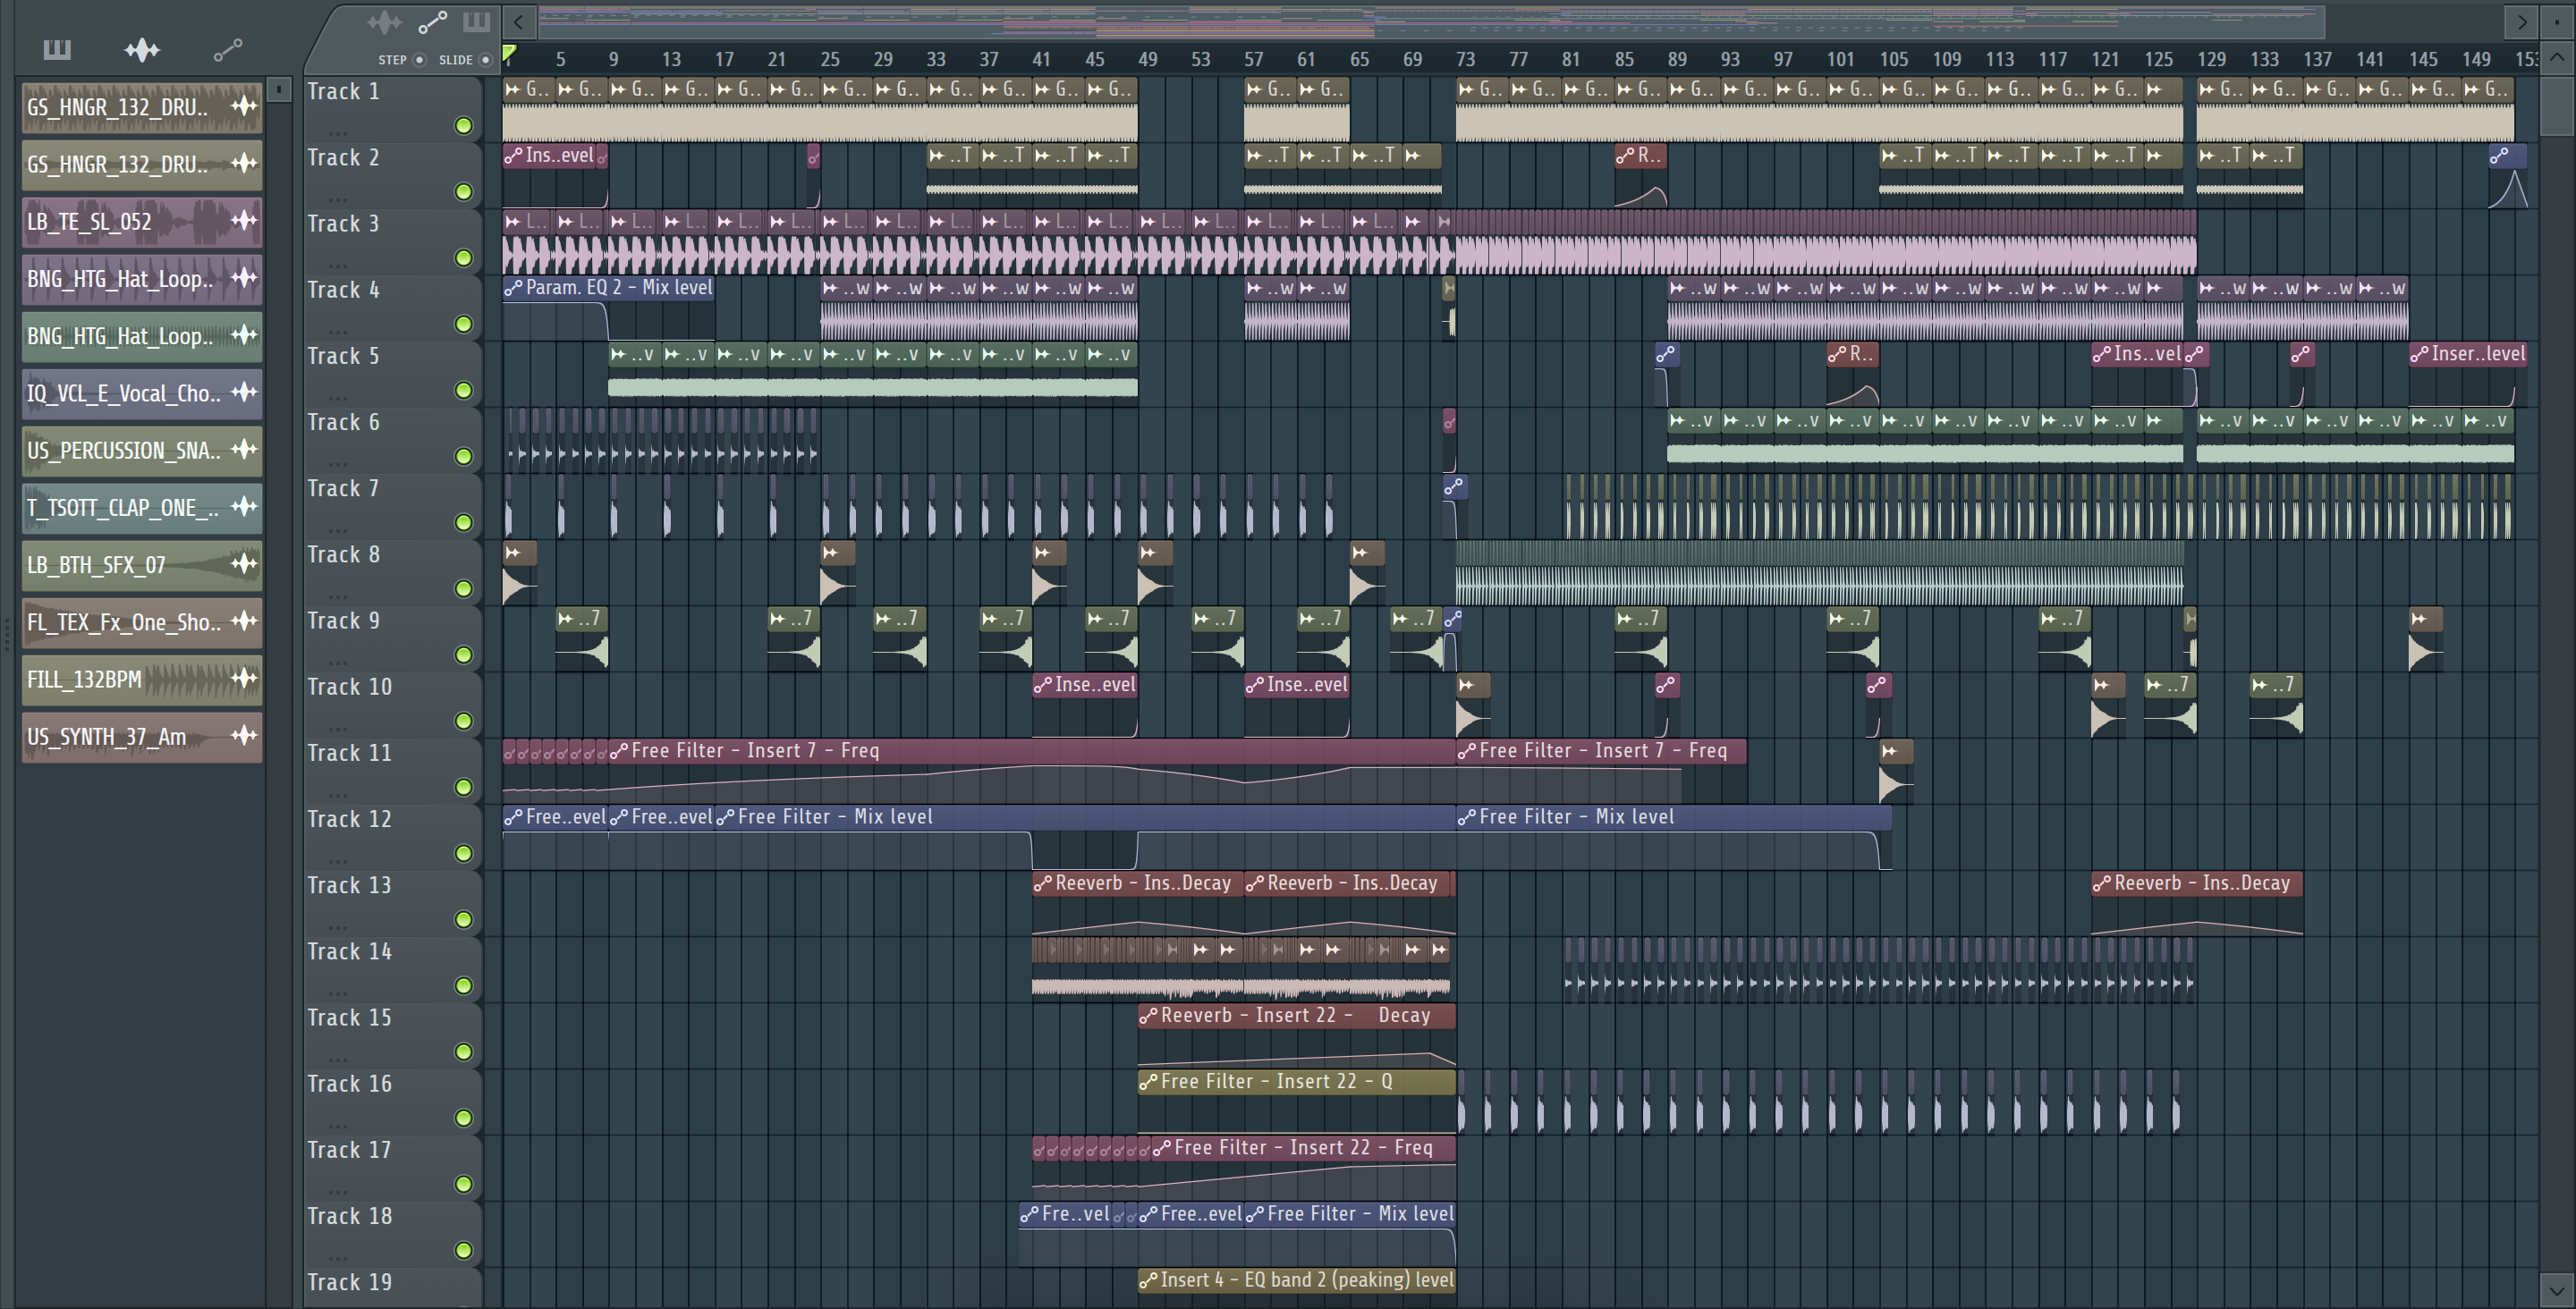Click automation icon on Param. EQ 2 Mix level clip

[x=513, y=288]
